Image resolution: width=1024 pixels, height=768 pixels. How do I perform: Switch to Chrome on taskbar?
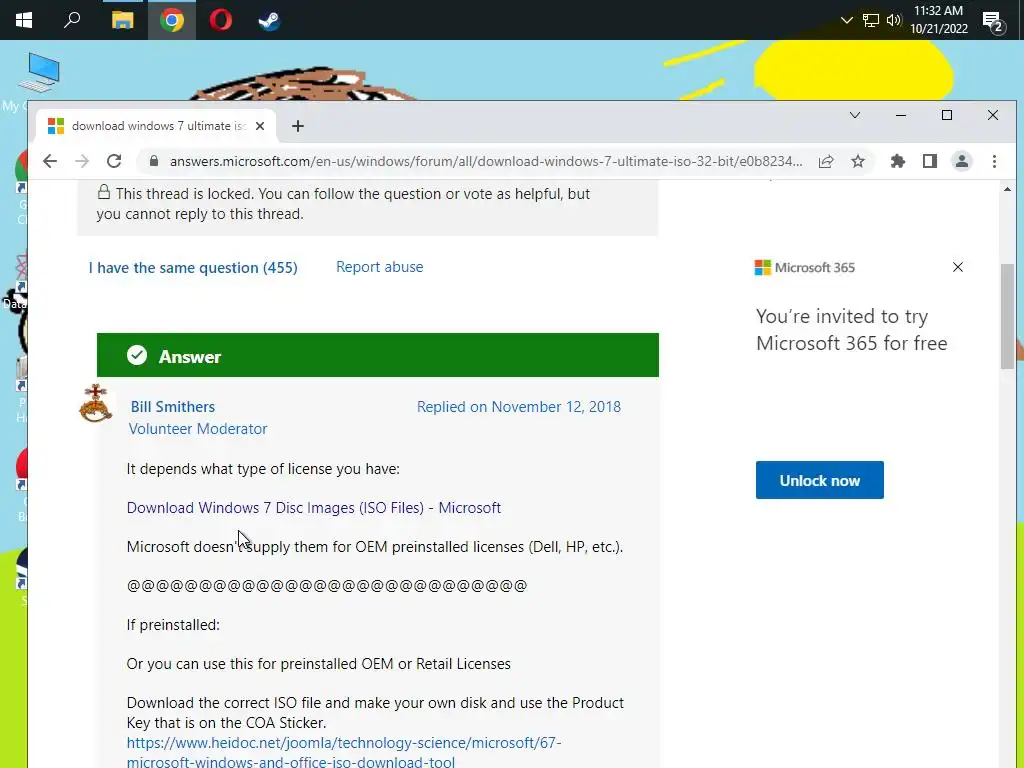[x=172, y=20]
